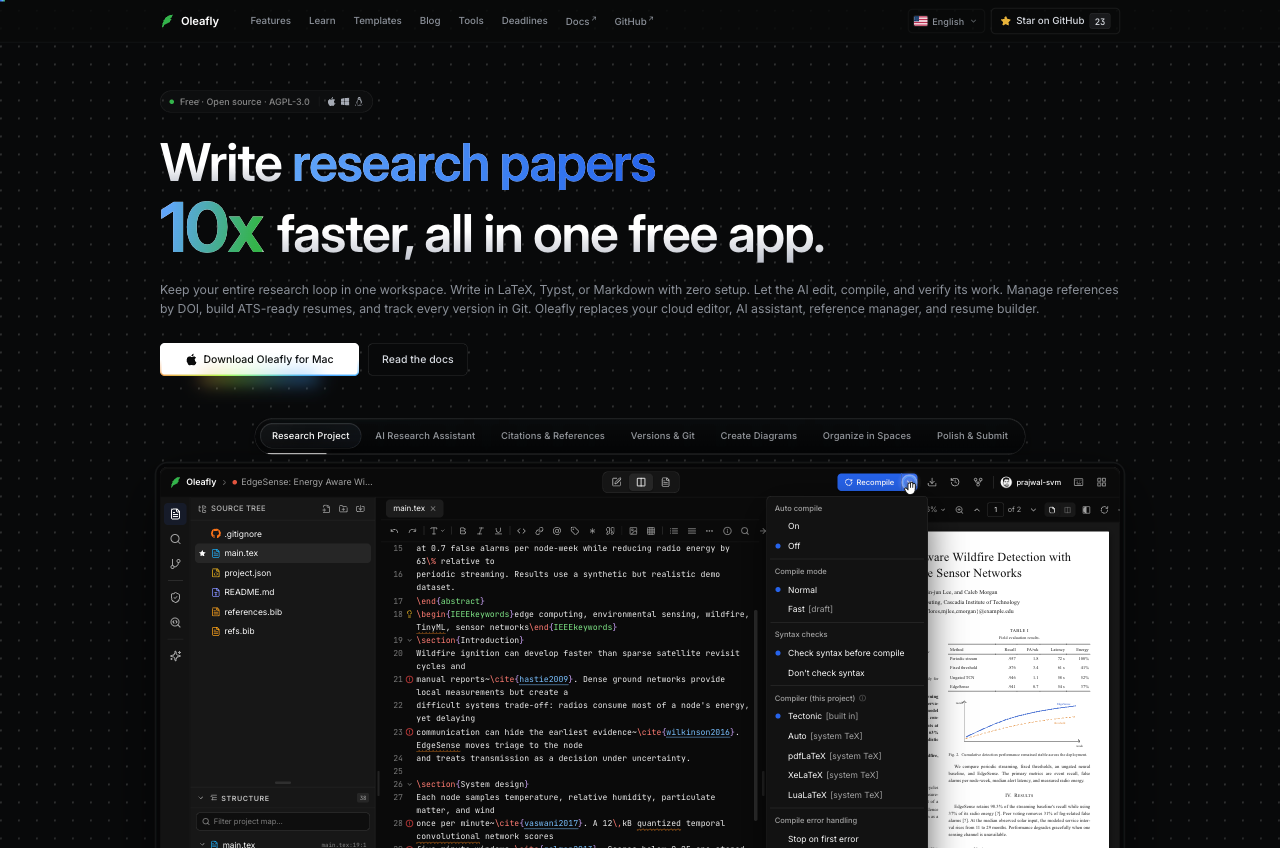
Task: Open the Git branch icon in sidebar
Action: [175, 564]
